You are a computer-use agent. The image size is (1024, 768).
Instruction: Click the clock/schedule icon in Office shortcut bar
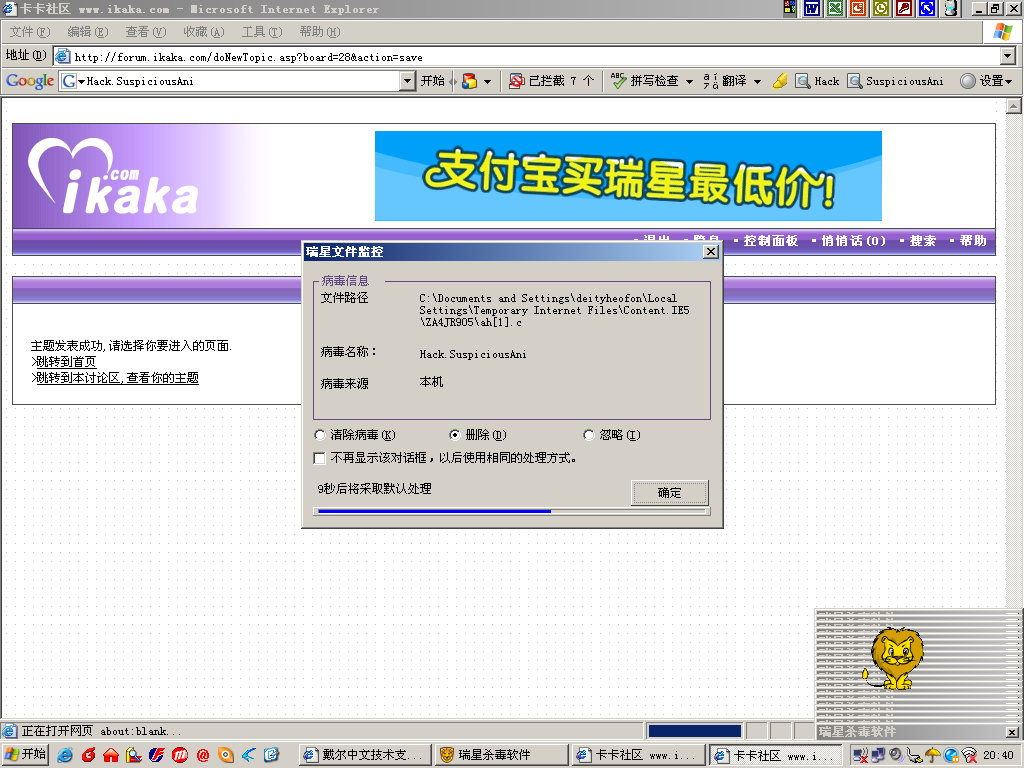point(881,8)
